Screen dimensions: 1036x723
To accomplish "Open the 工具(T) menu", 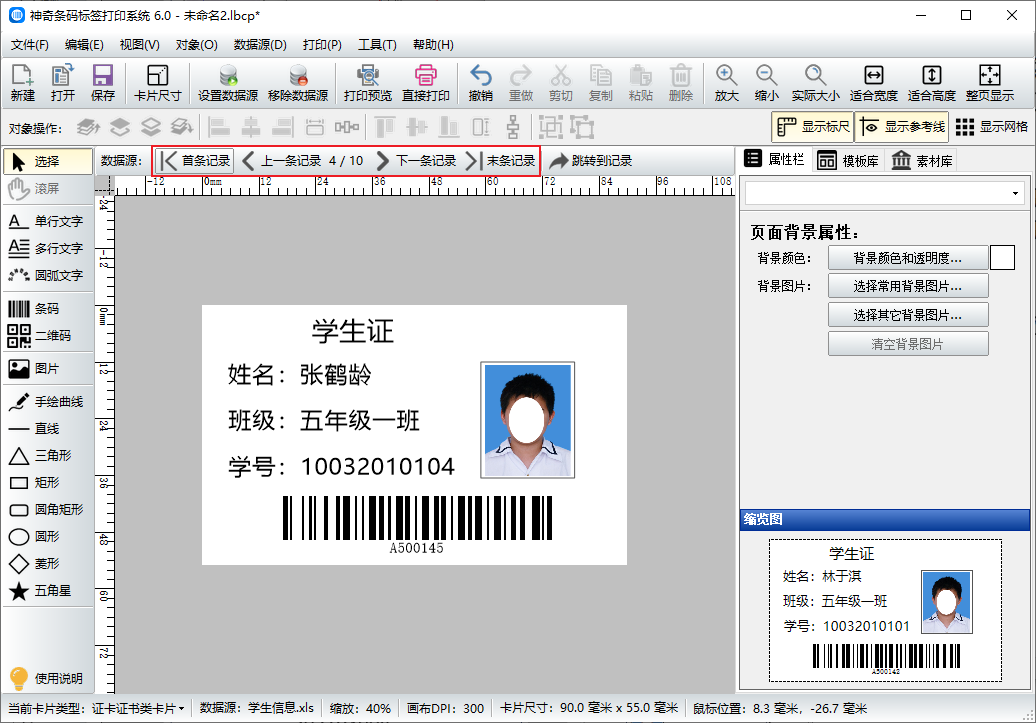I will 377,45.
